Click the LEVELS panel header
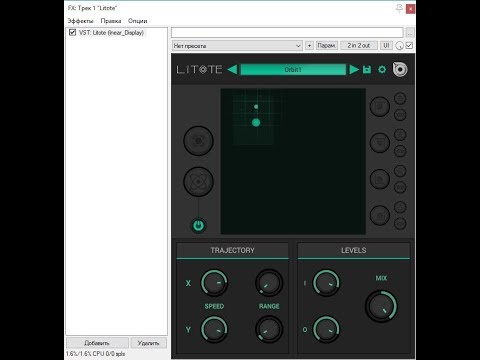480x360 pixels. [354, 250]
